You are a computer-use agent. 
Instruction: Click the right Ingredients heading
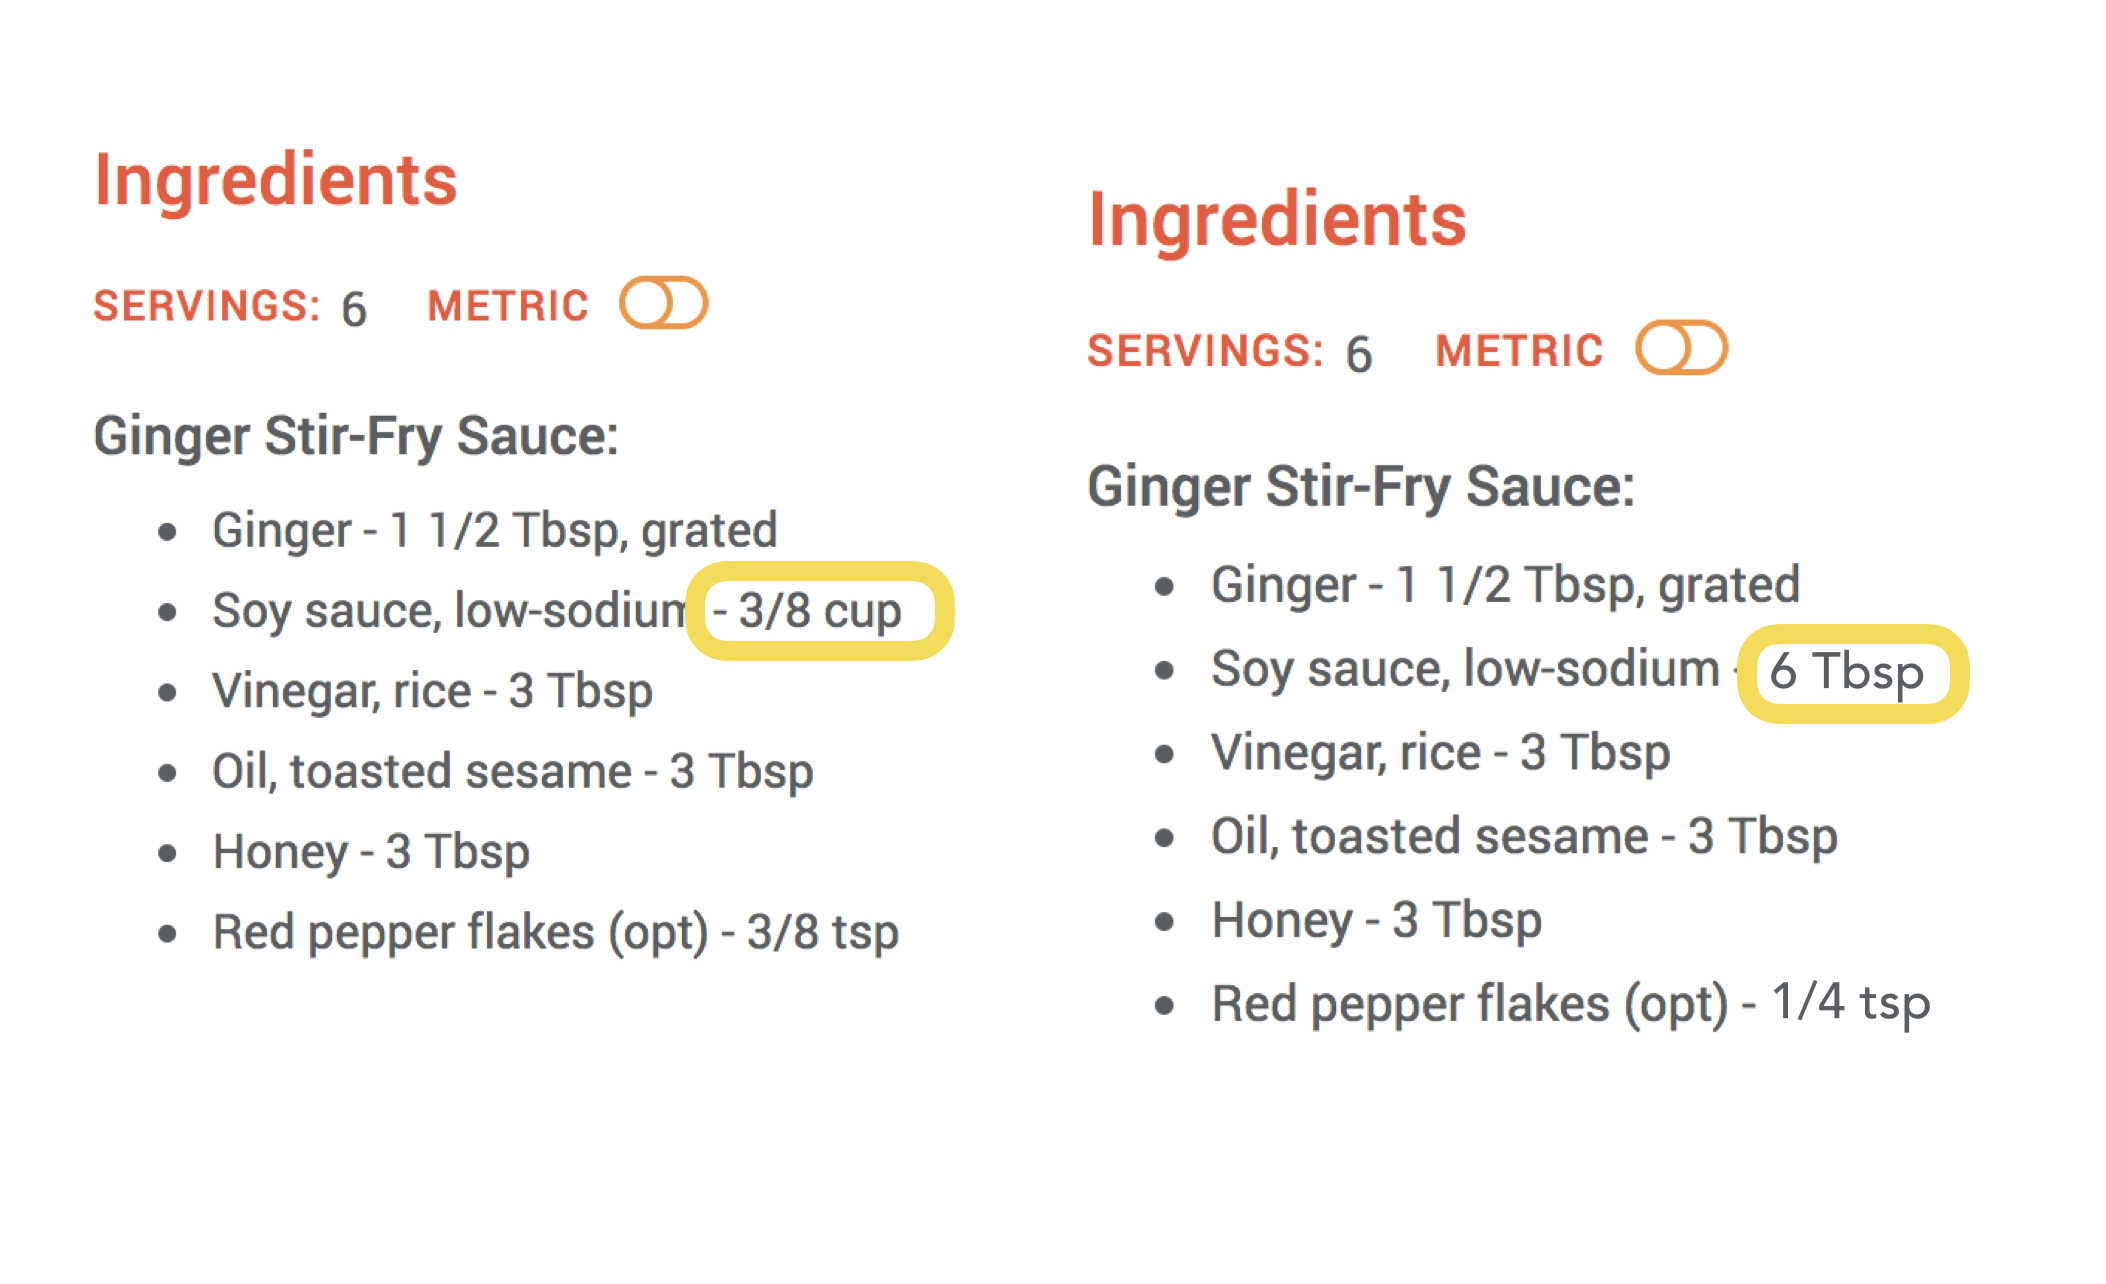coord(1277,220)
